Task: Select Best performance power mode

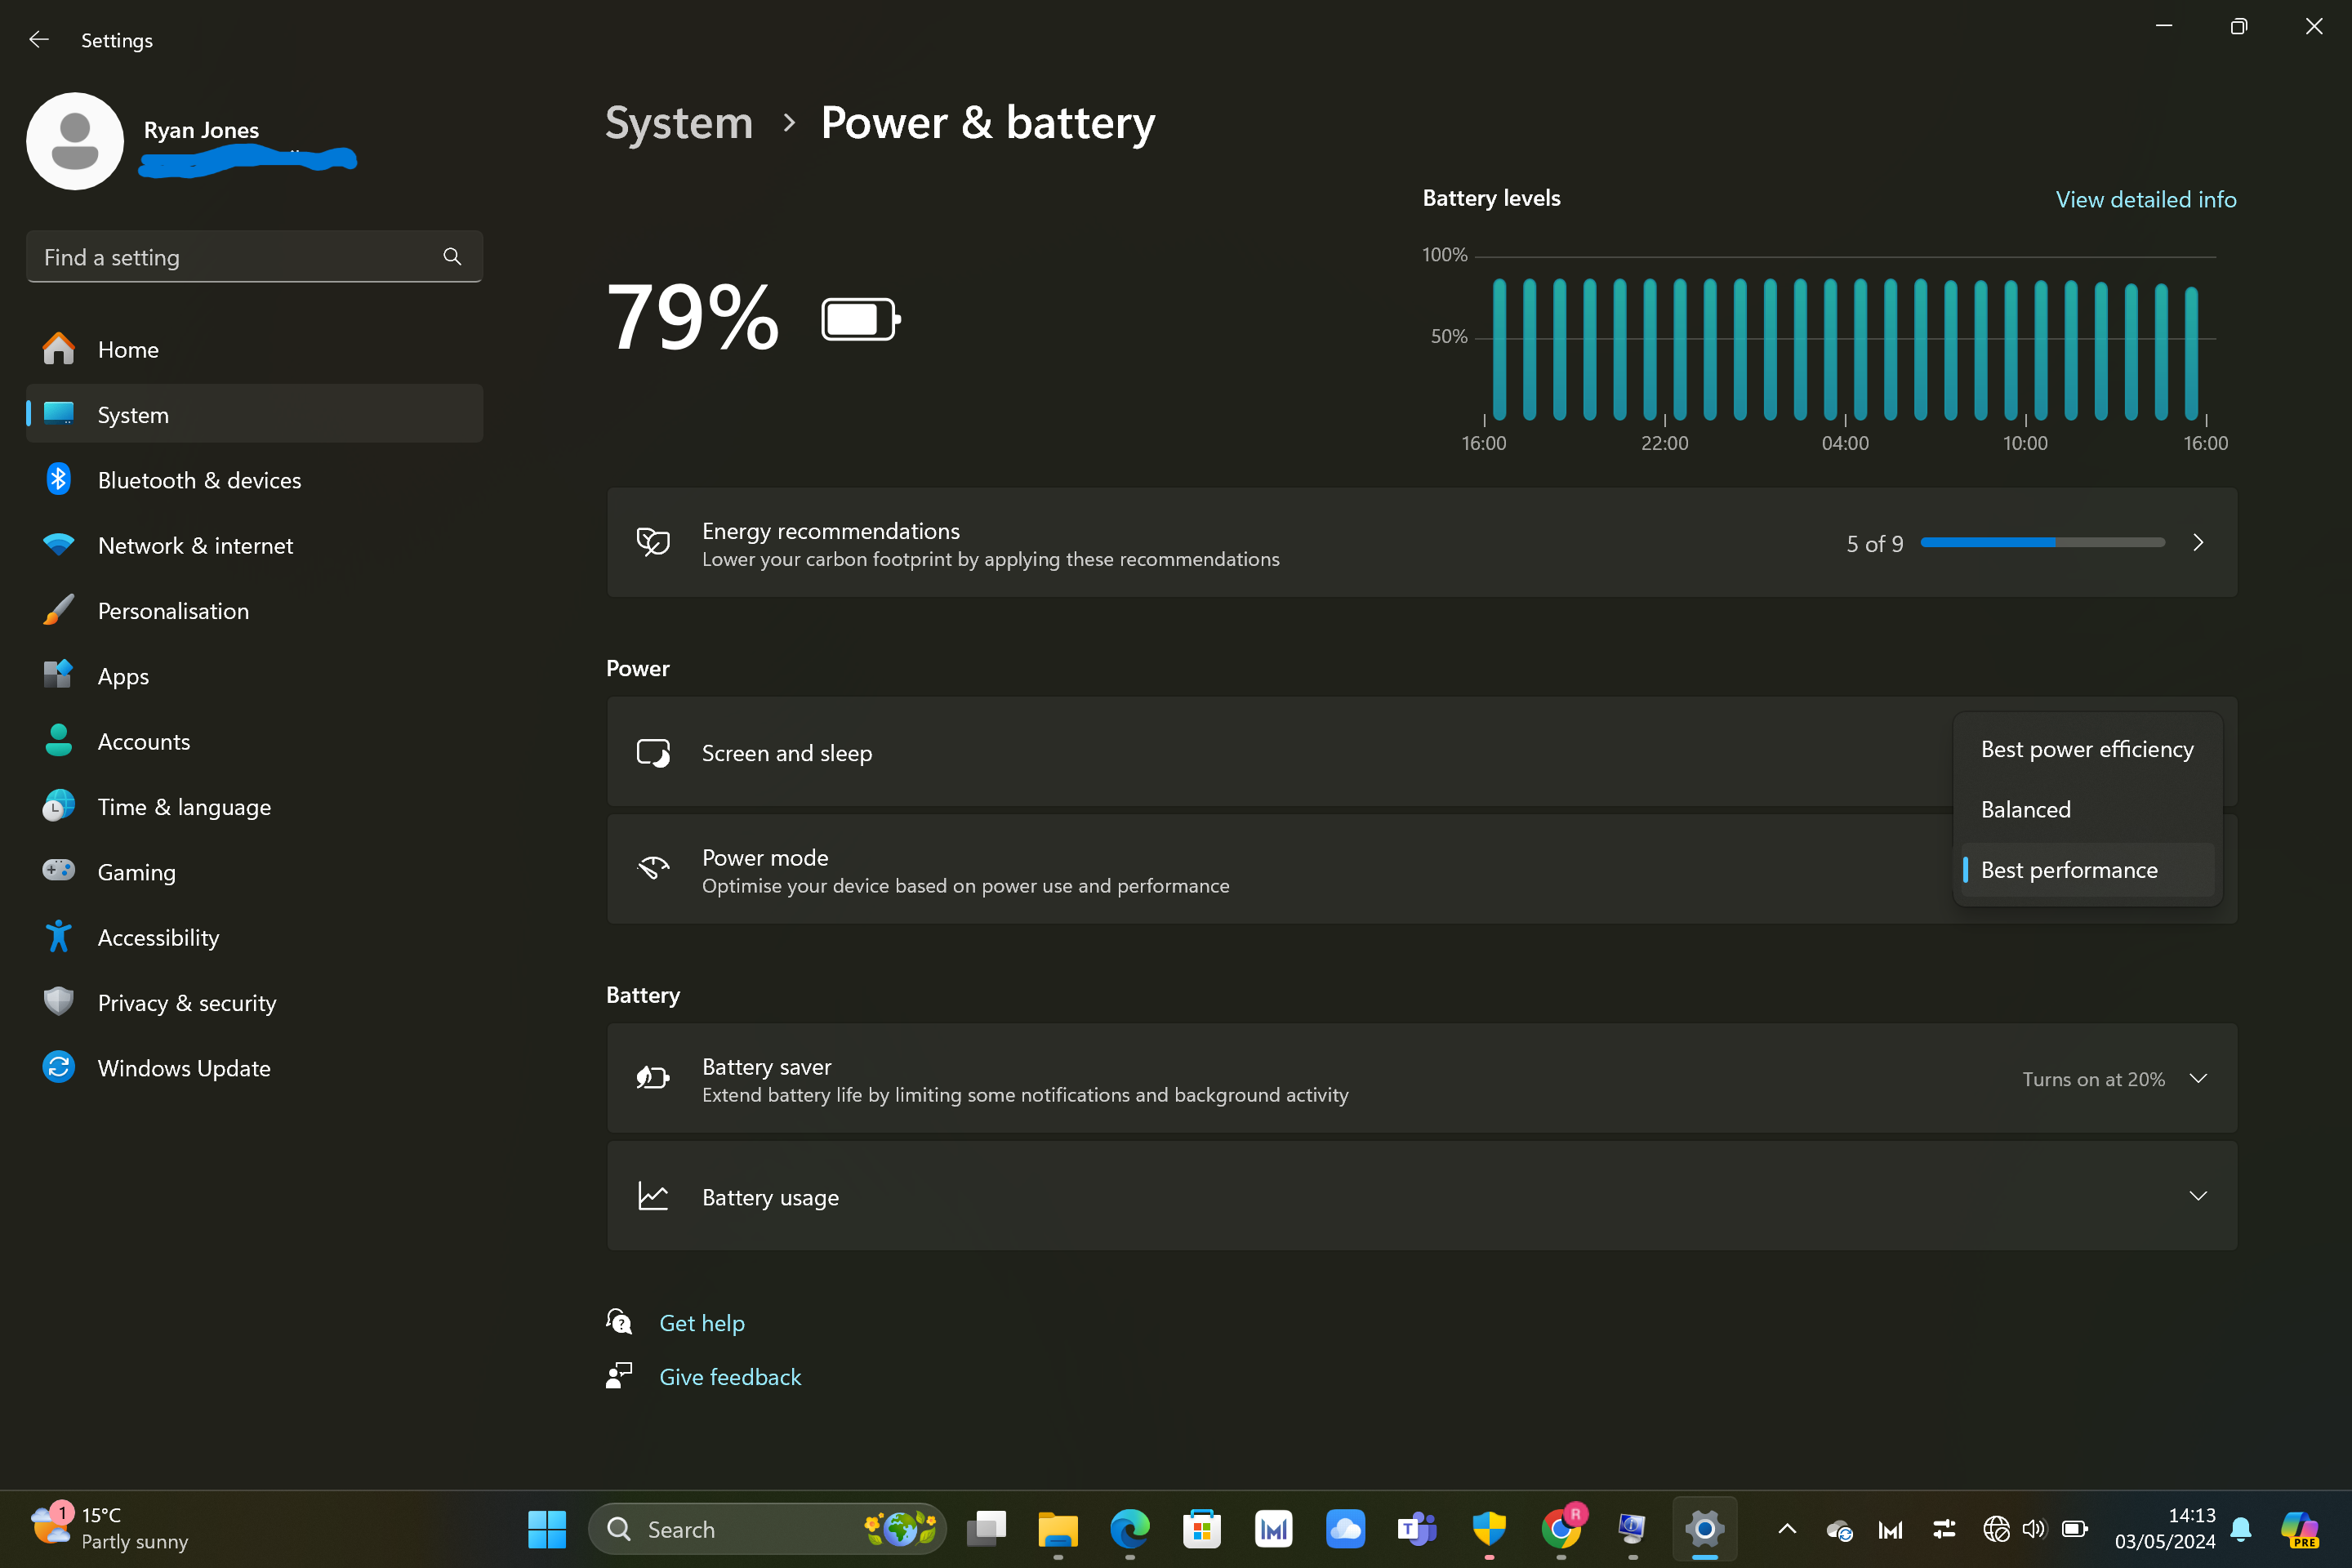Action: point(2087,870)
